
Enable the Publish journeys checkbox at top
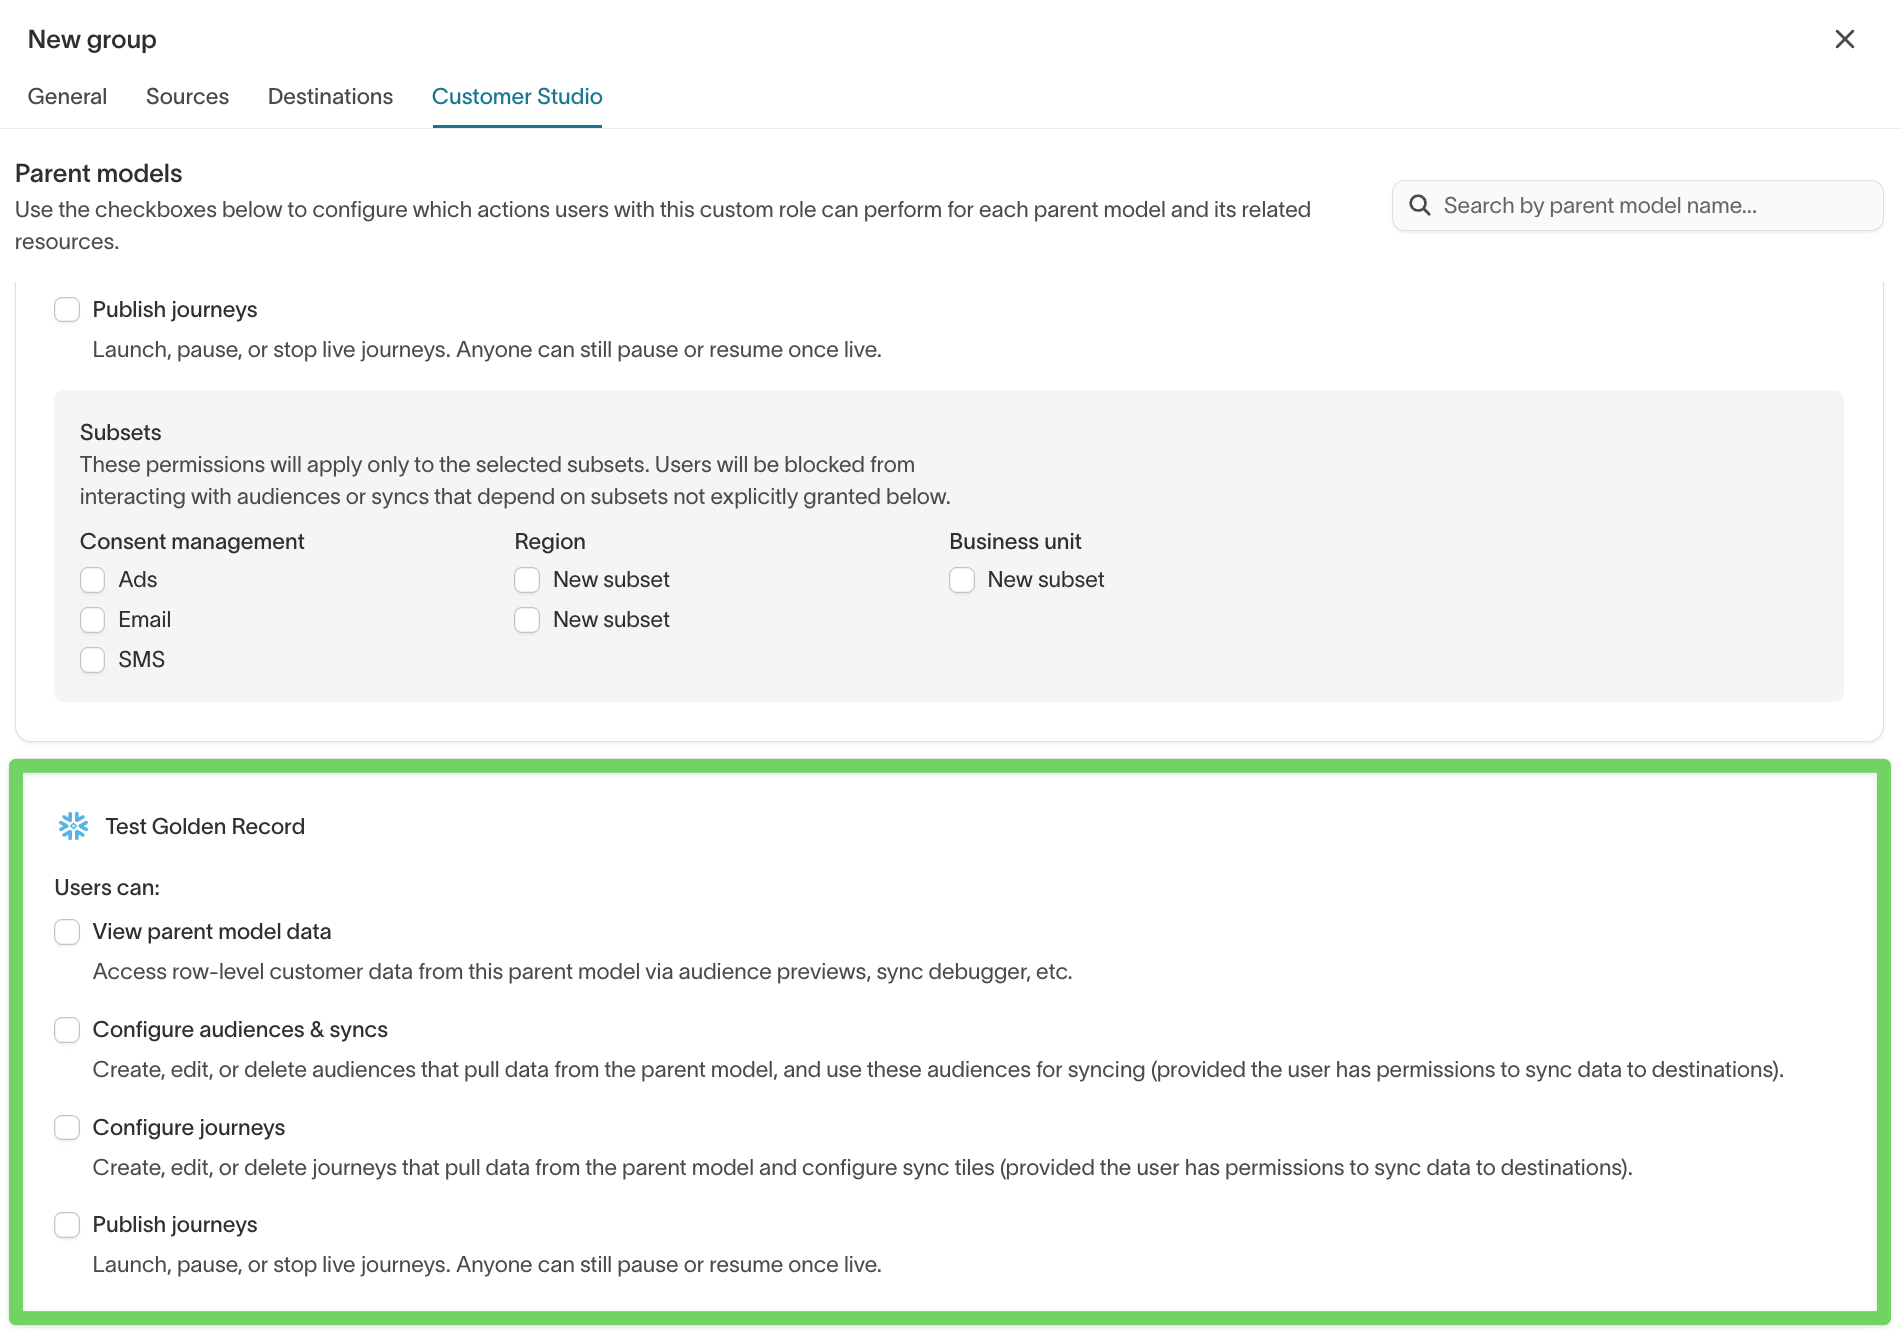pyautogui.click(x=66, y=309)
